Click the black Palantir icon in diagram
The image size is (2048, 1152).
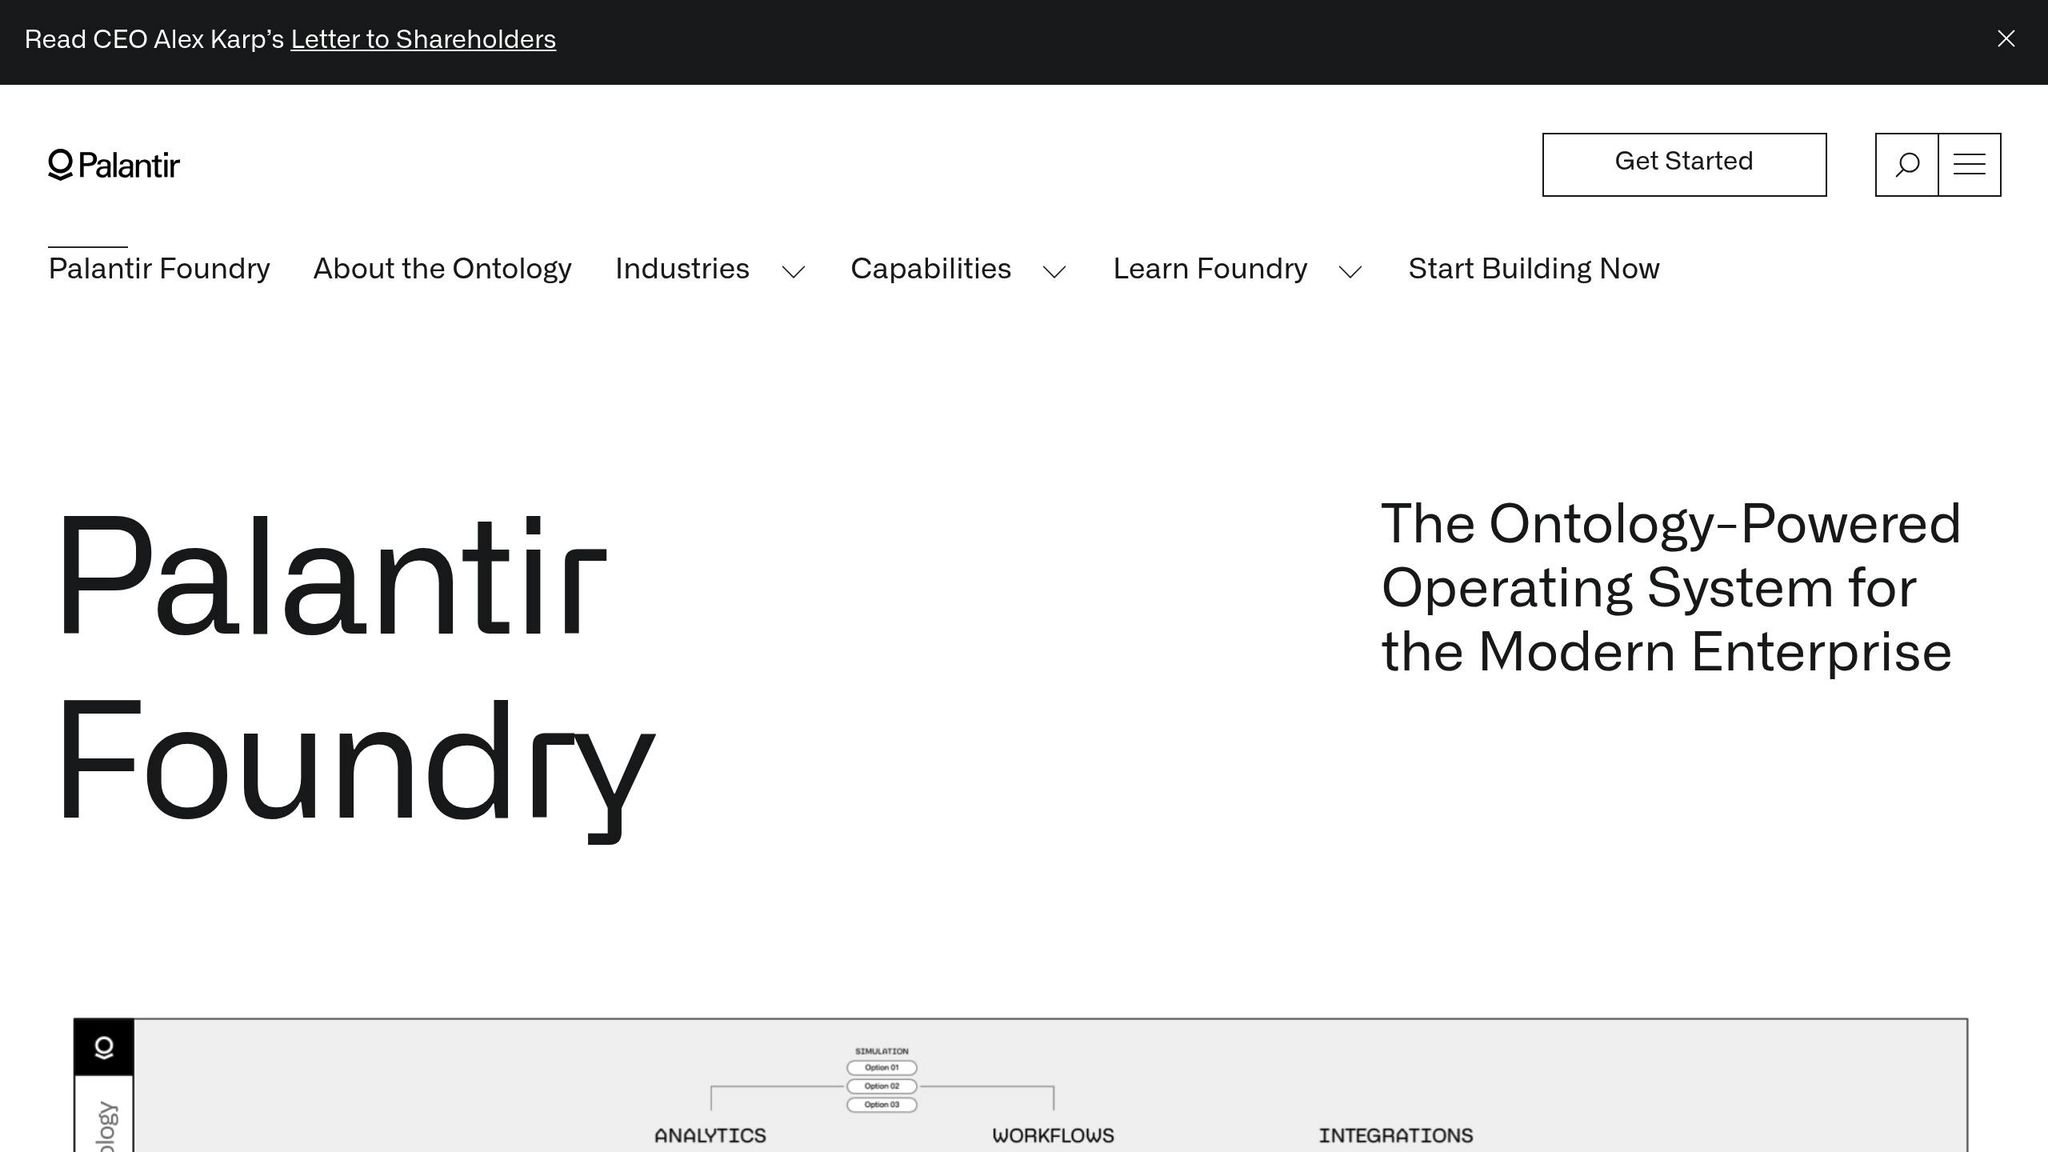(x=104, y=1047)
